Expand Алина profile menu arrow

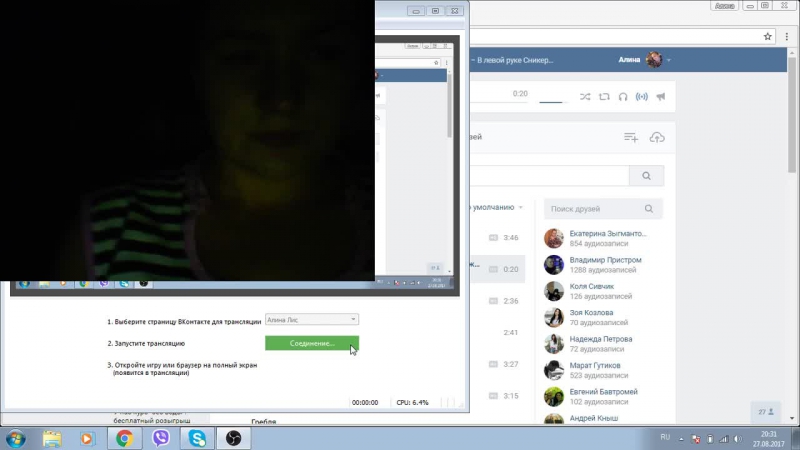pyautogui.click(x=668, y=60)
